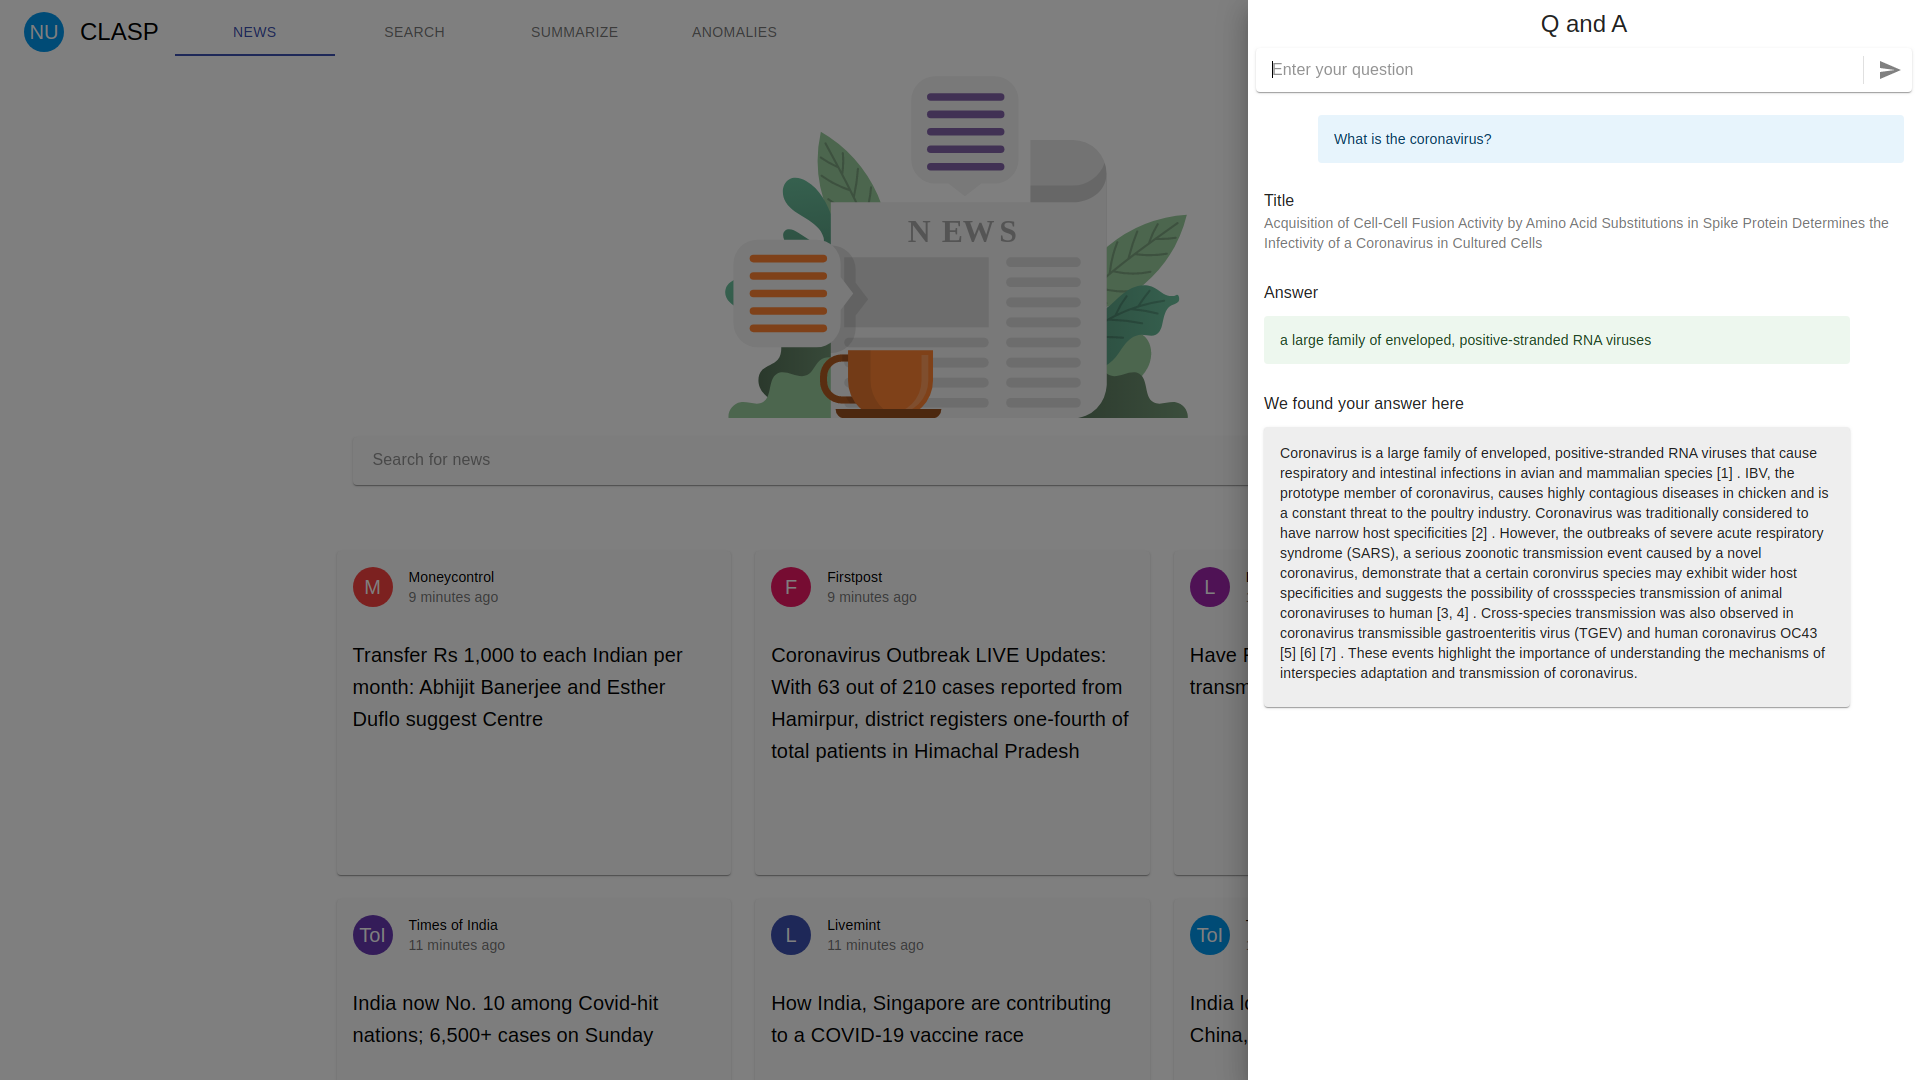Screen dimensions: 1920x1080
Task: Click the Search for news box
Action: 800,460
